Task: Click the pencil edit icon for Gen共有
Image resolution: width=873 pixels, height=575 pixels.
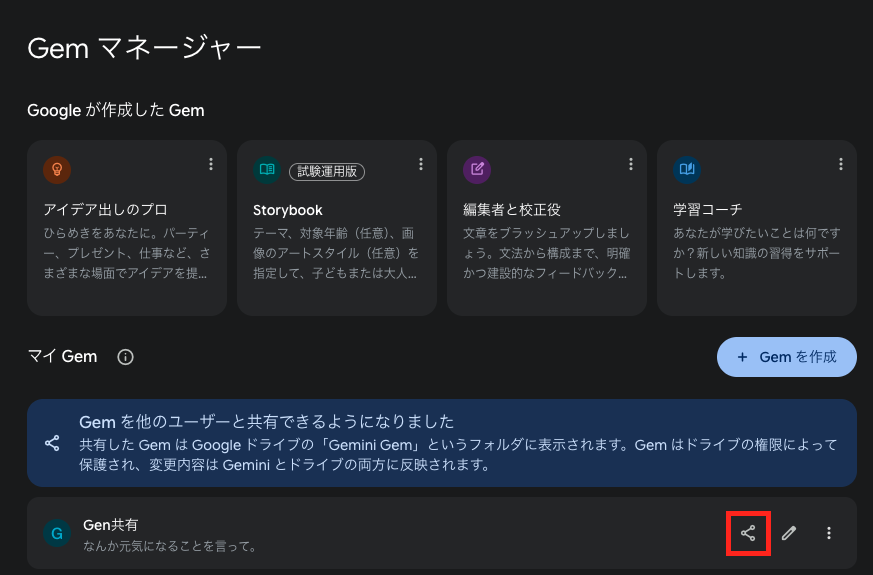Action: tap(789, 533)
